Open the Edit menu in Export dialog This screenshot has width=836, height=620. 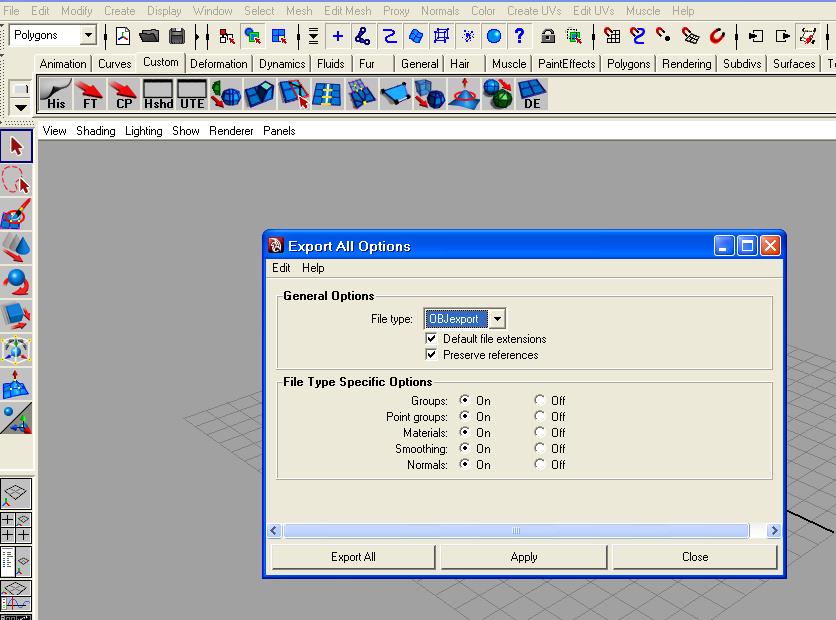tap(281, 268)
